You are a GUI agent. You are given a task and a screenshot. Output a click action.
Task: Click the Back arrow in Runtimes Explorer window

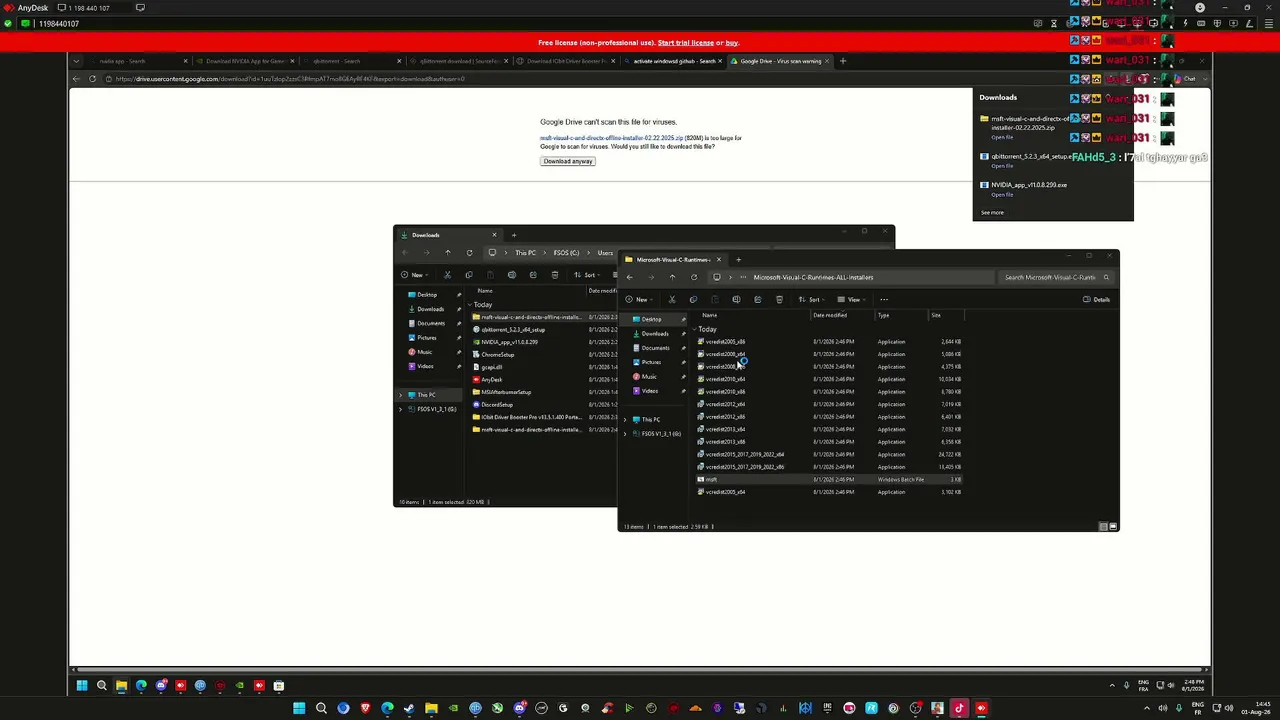click(629, 277)
